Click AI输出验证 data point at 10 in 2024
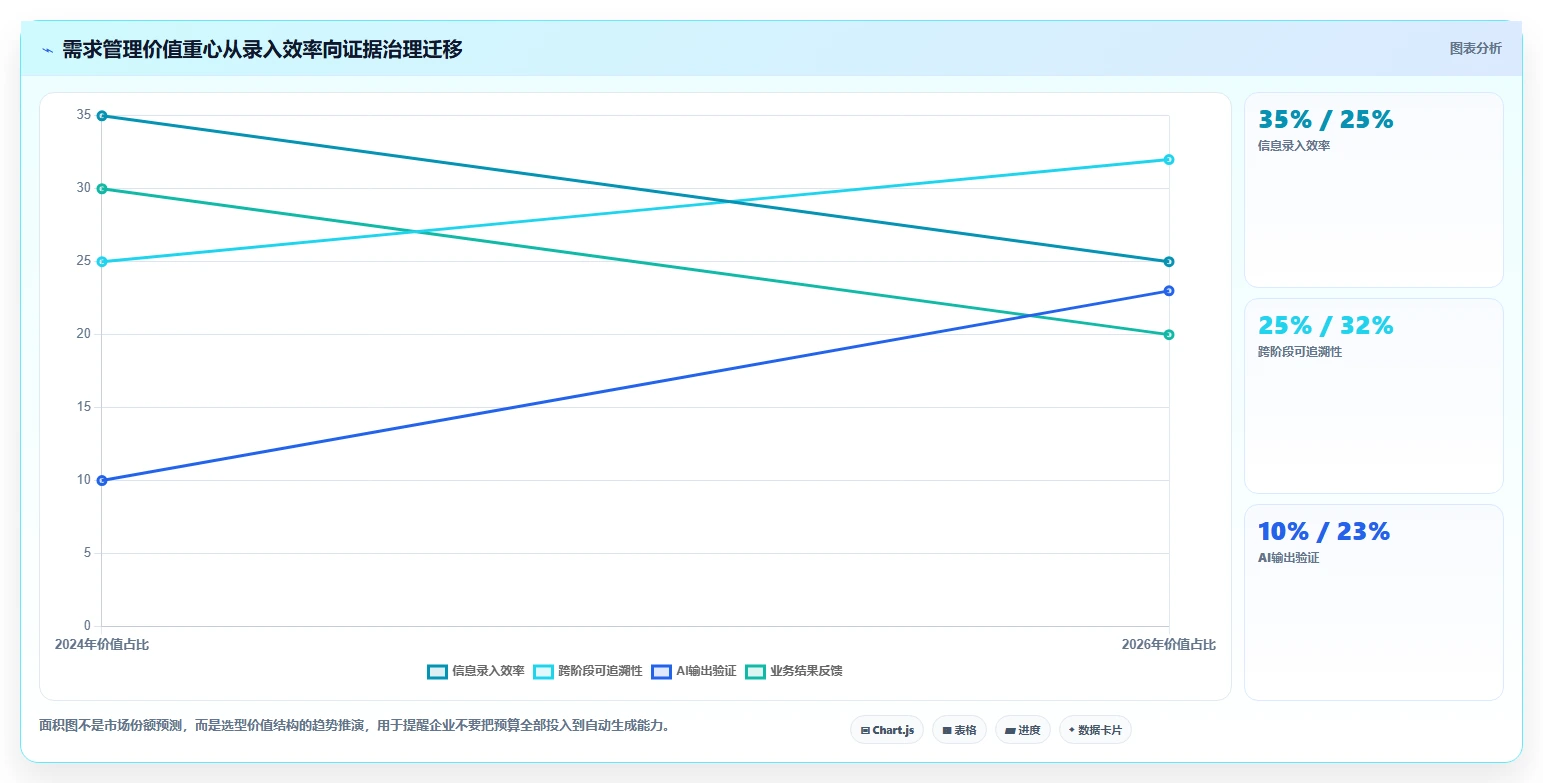1543x783 pixels. pyautogui.click(x=102, y=481)
